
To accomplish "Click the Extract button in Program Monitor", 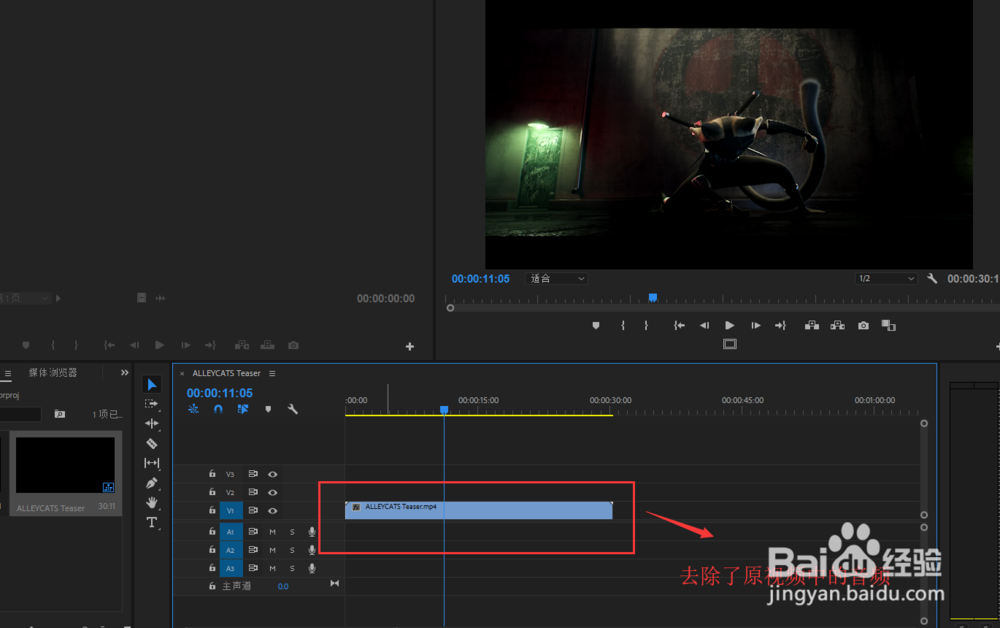I will (837, 326).
